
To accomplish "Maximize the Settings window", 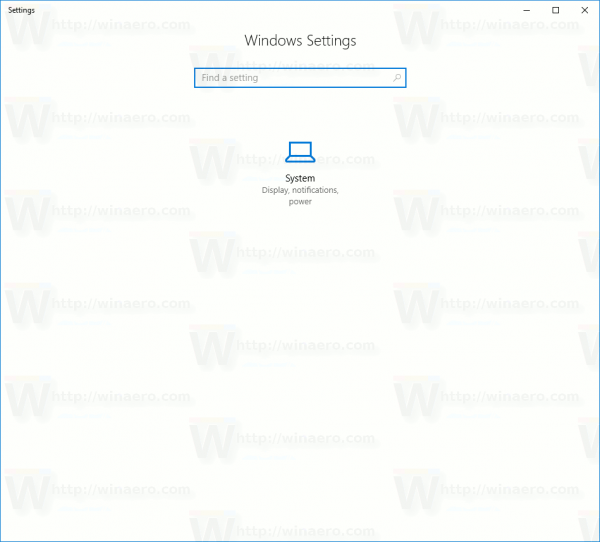I will pos(556,10).
